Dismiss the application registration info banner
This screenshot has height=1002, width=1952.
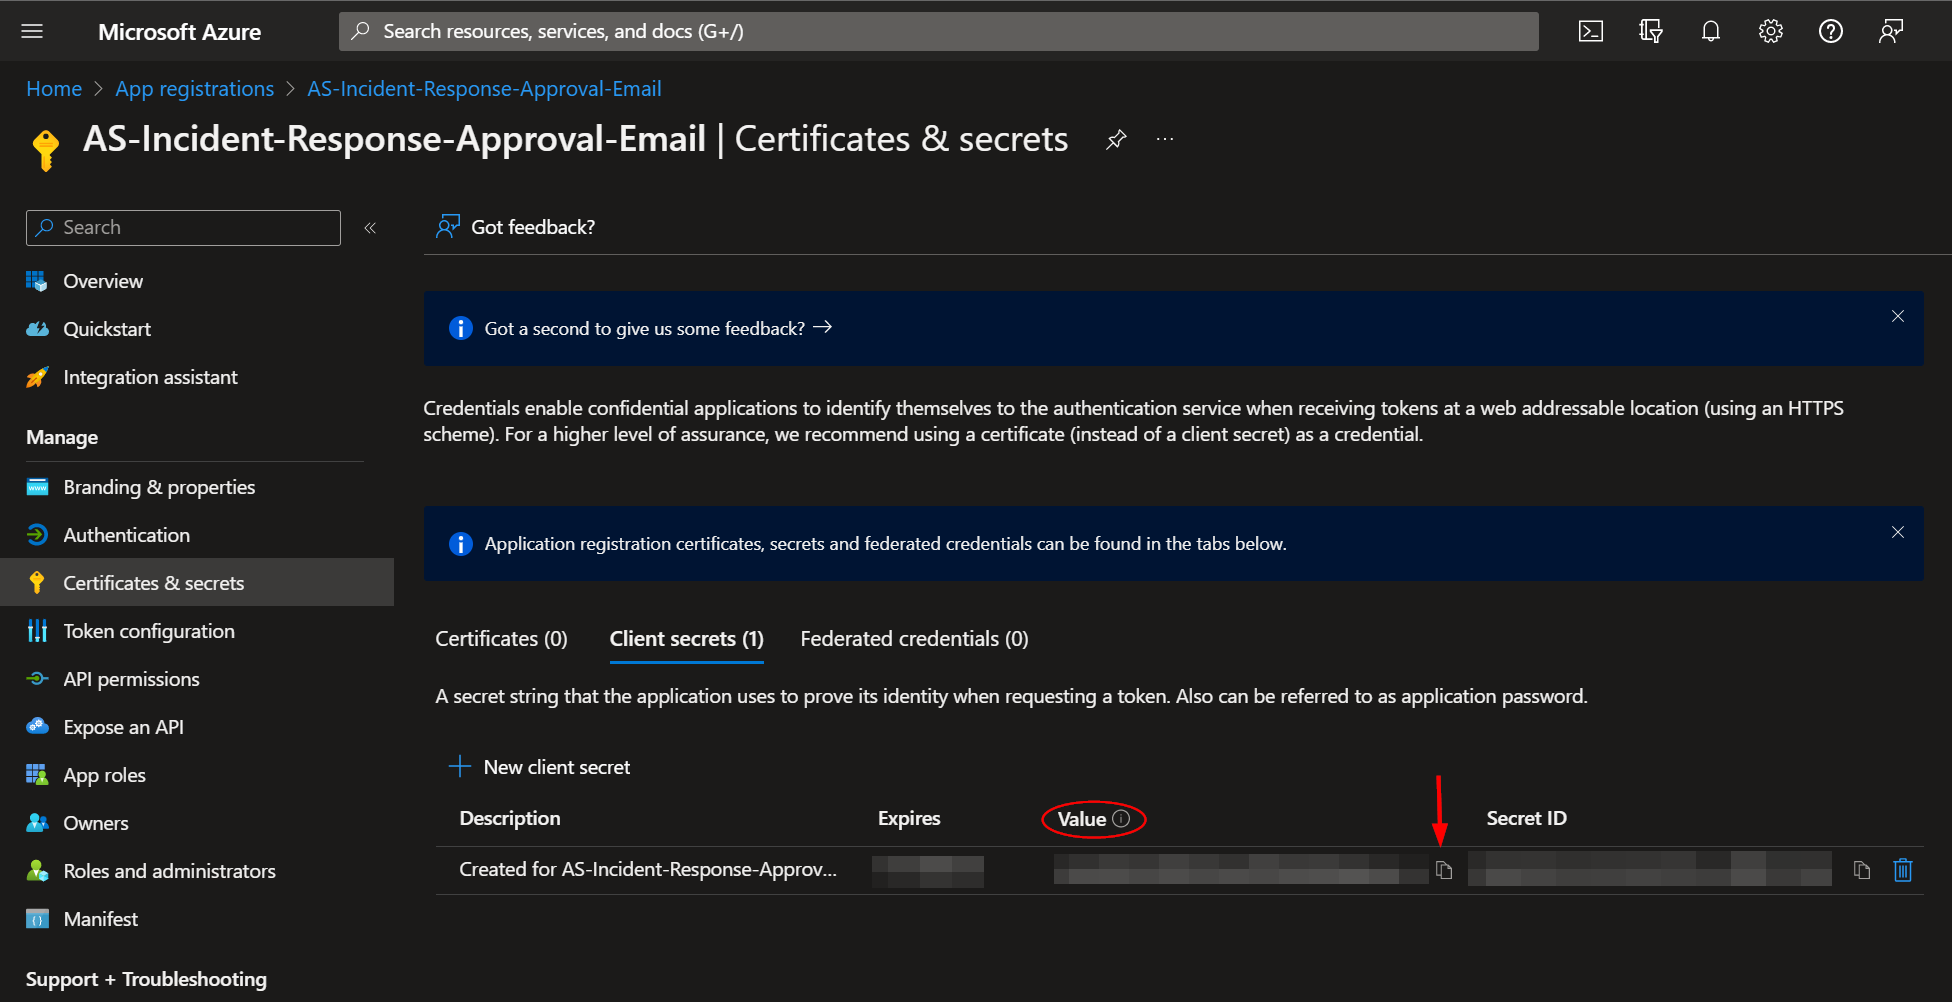click(x=1897, y=532)
